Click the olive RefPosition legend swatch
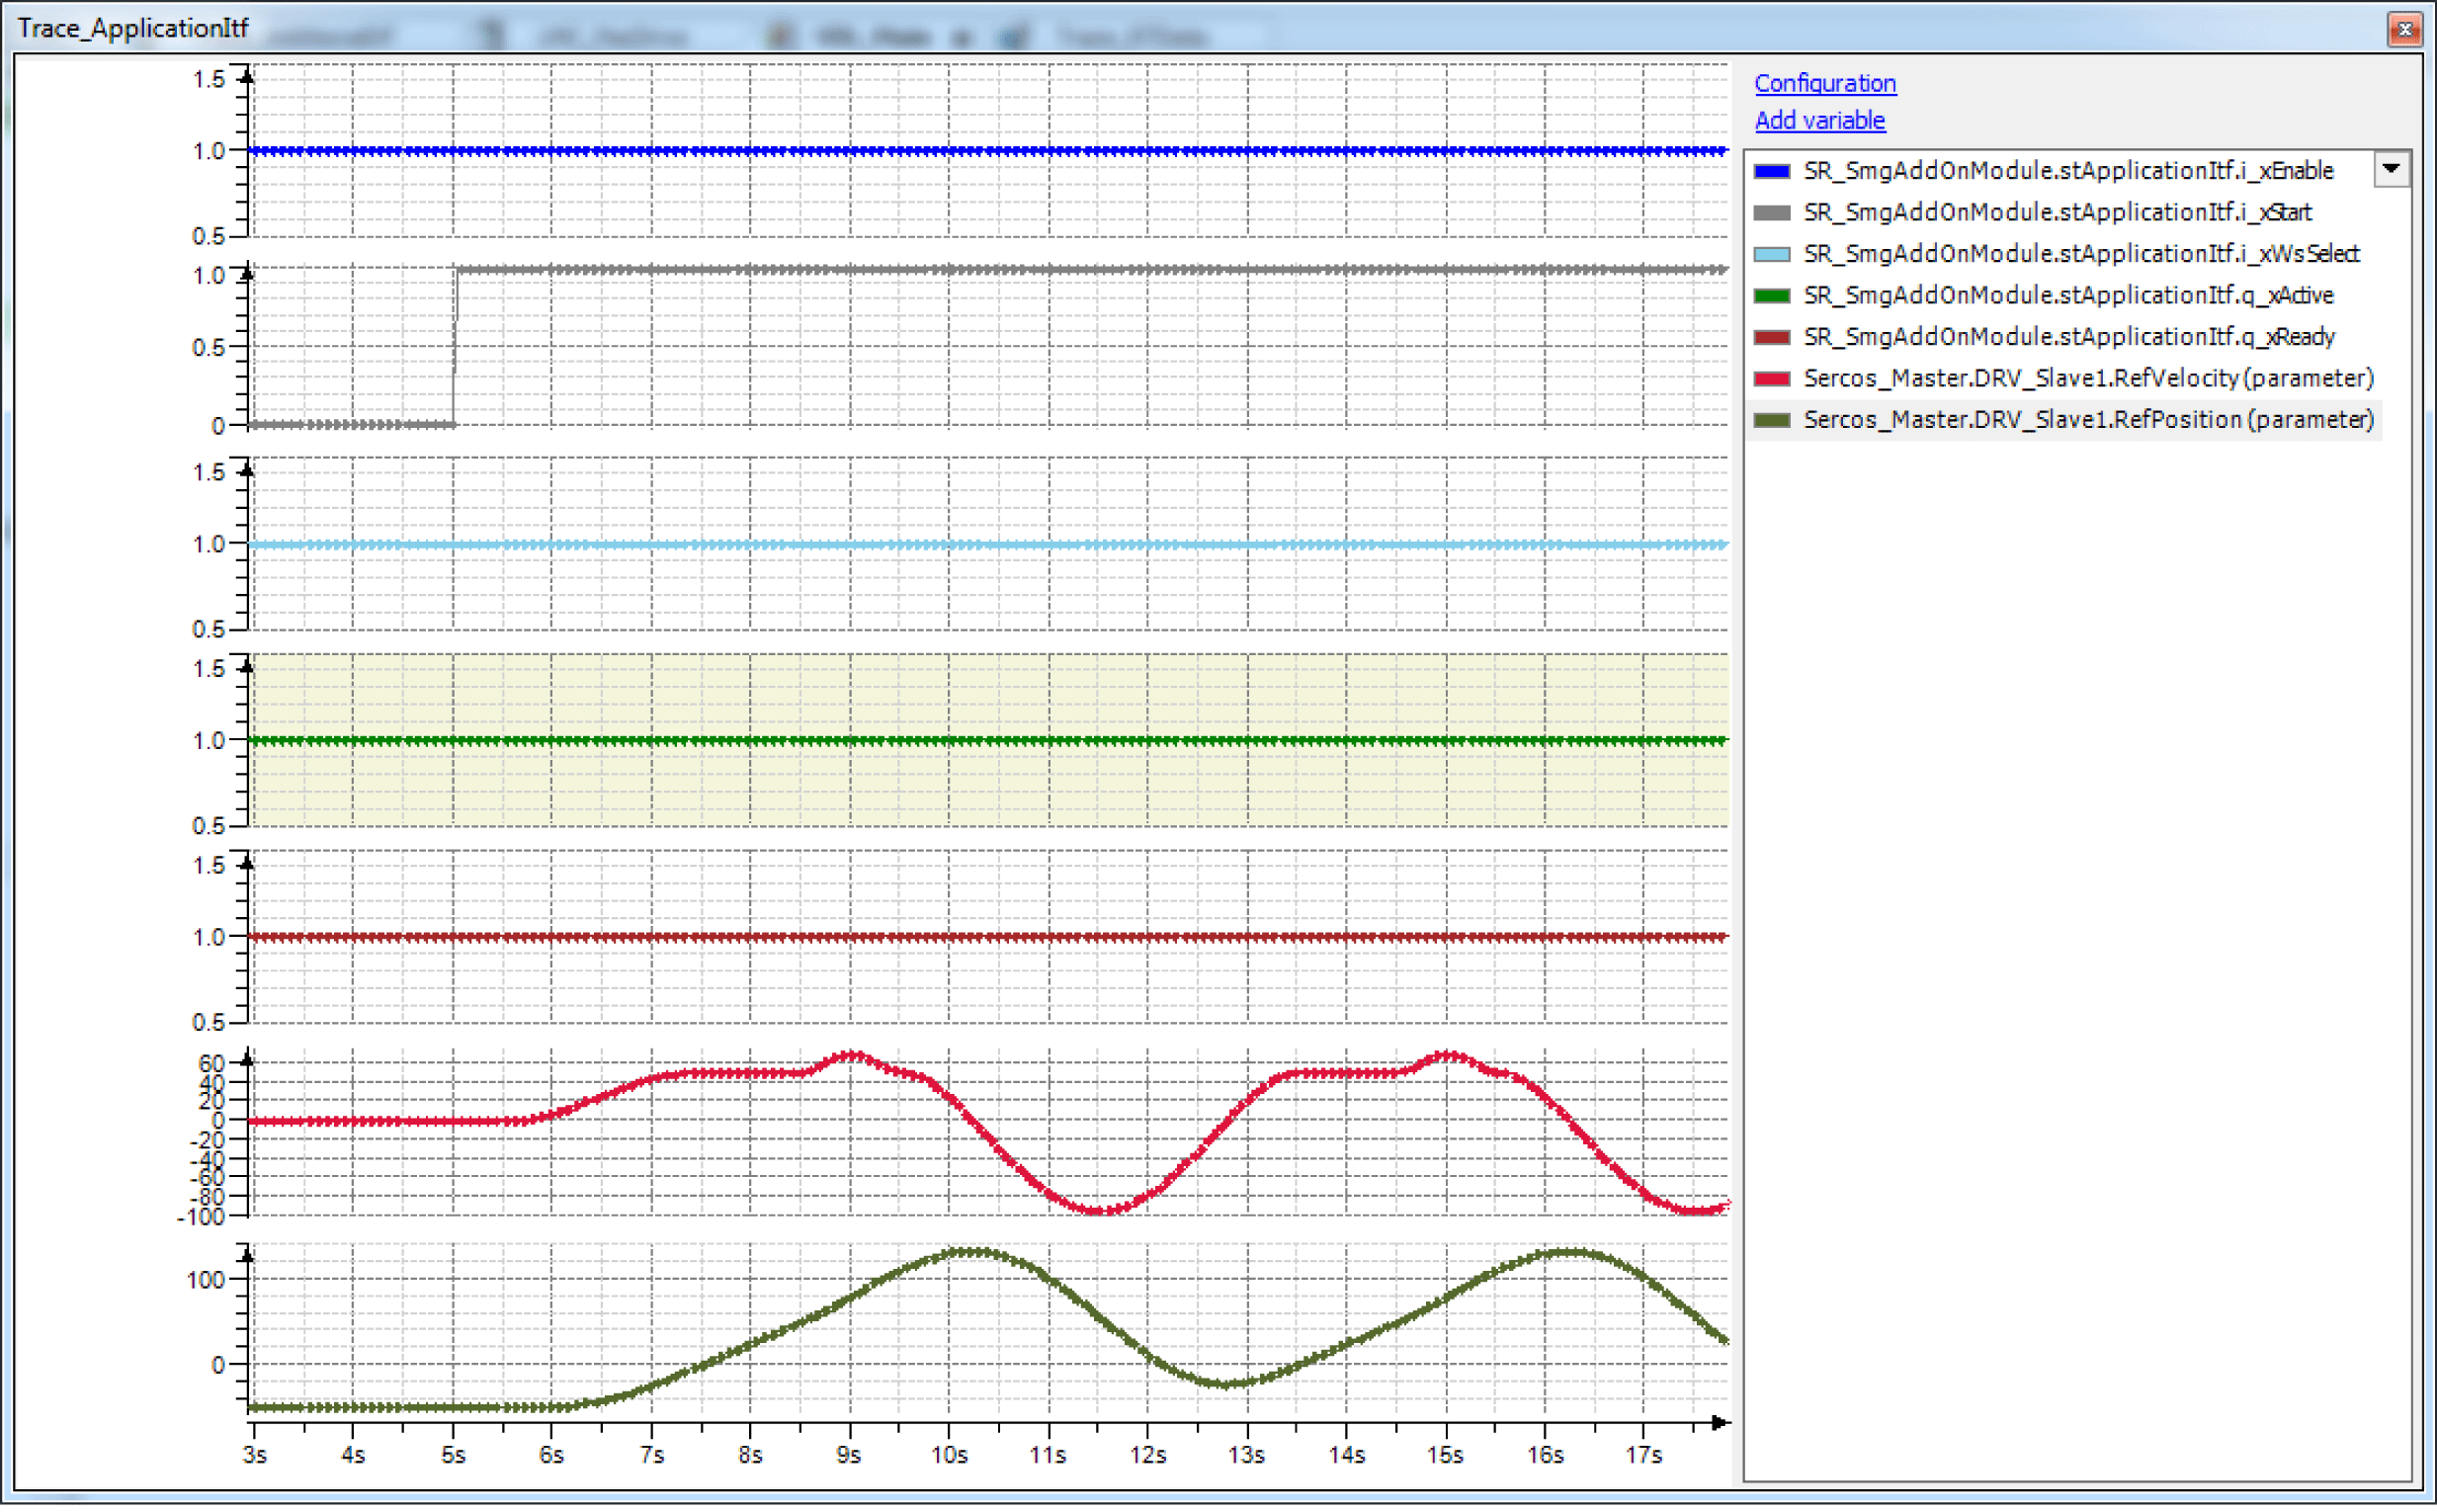Screen dimensions: 2437x1512 point(1771,420)
